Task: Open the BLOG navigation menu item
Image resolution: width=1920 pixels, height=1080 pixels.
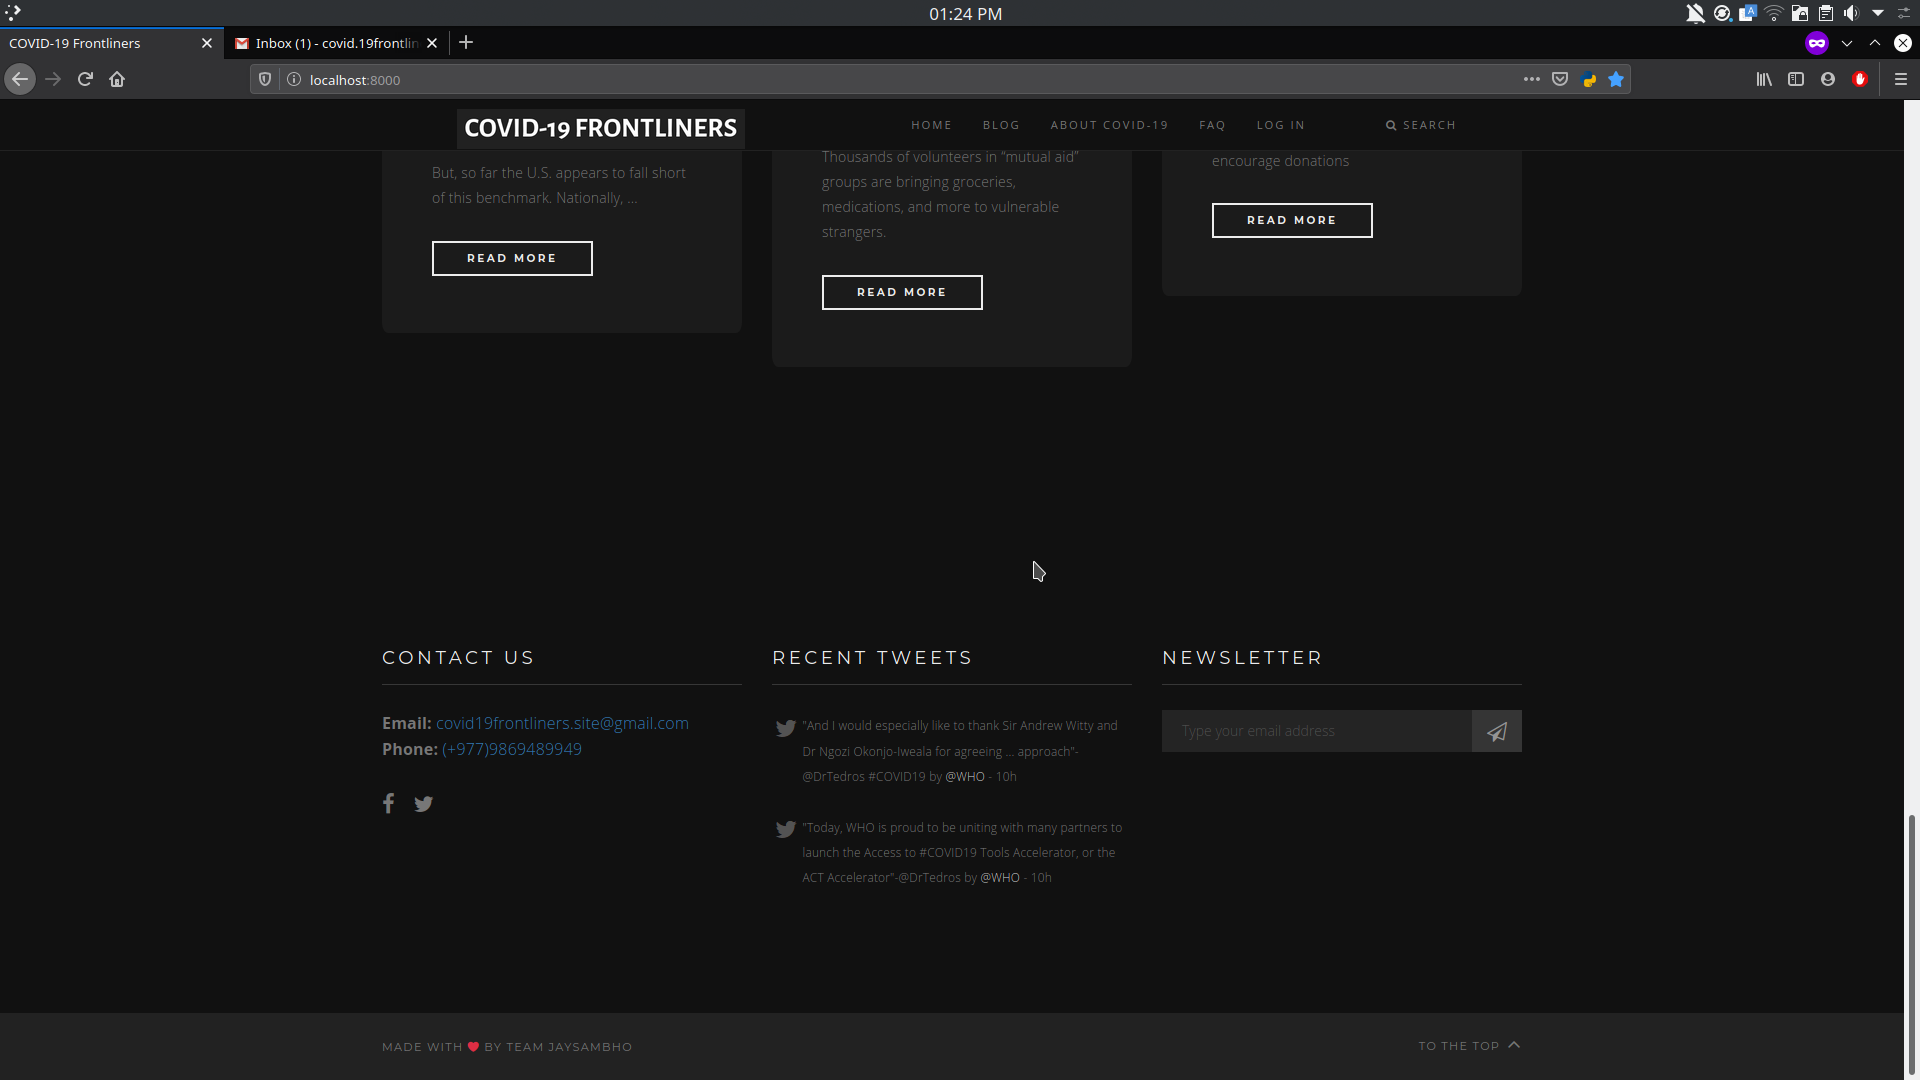Action: [1001, 125]
